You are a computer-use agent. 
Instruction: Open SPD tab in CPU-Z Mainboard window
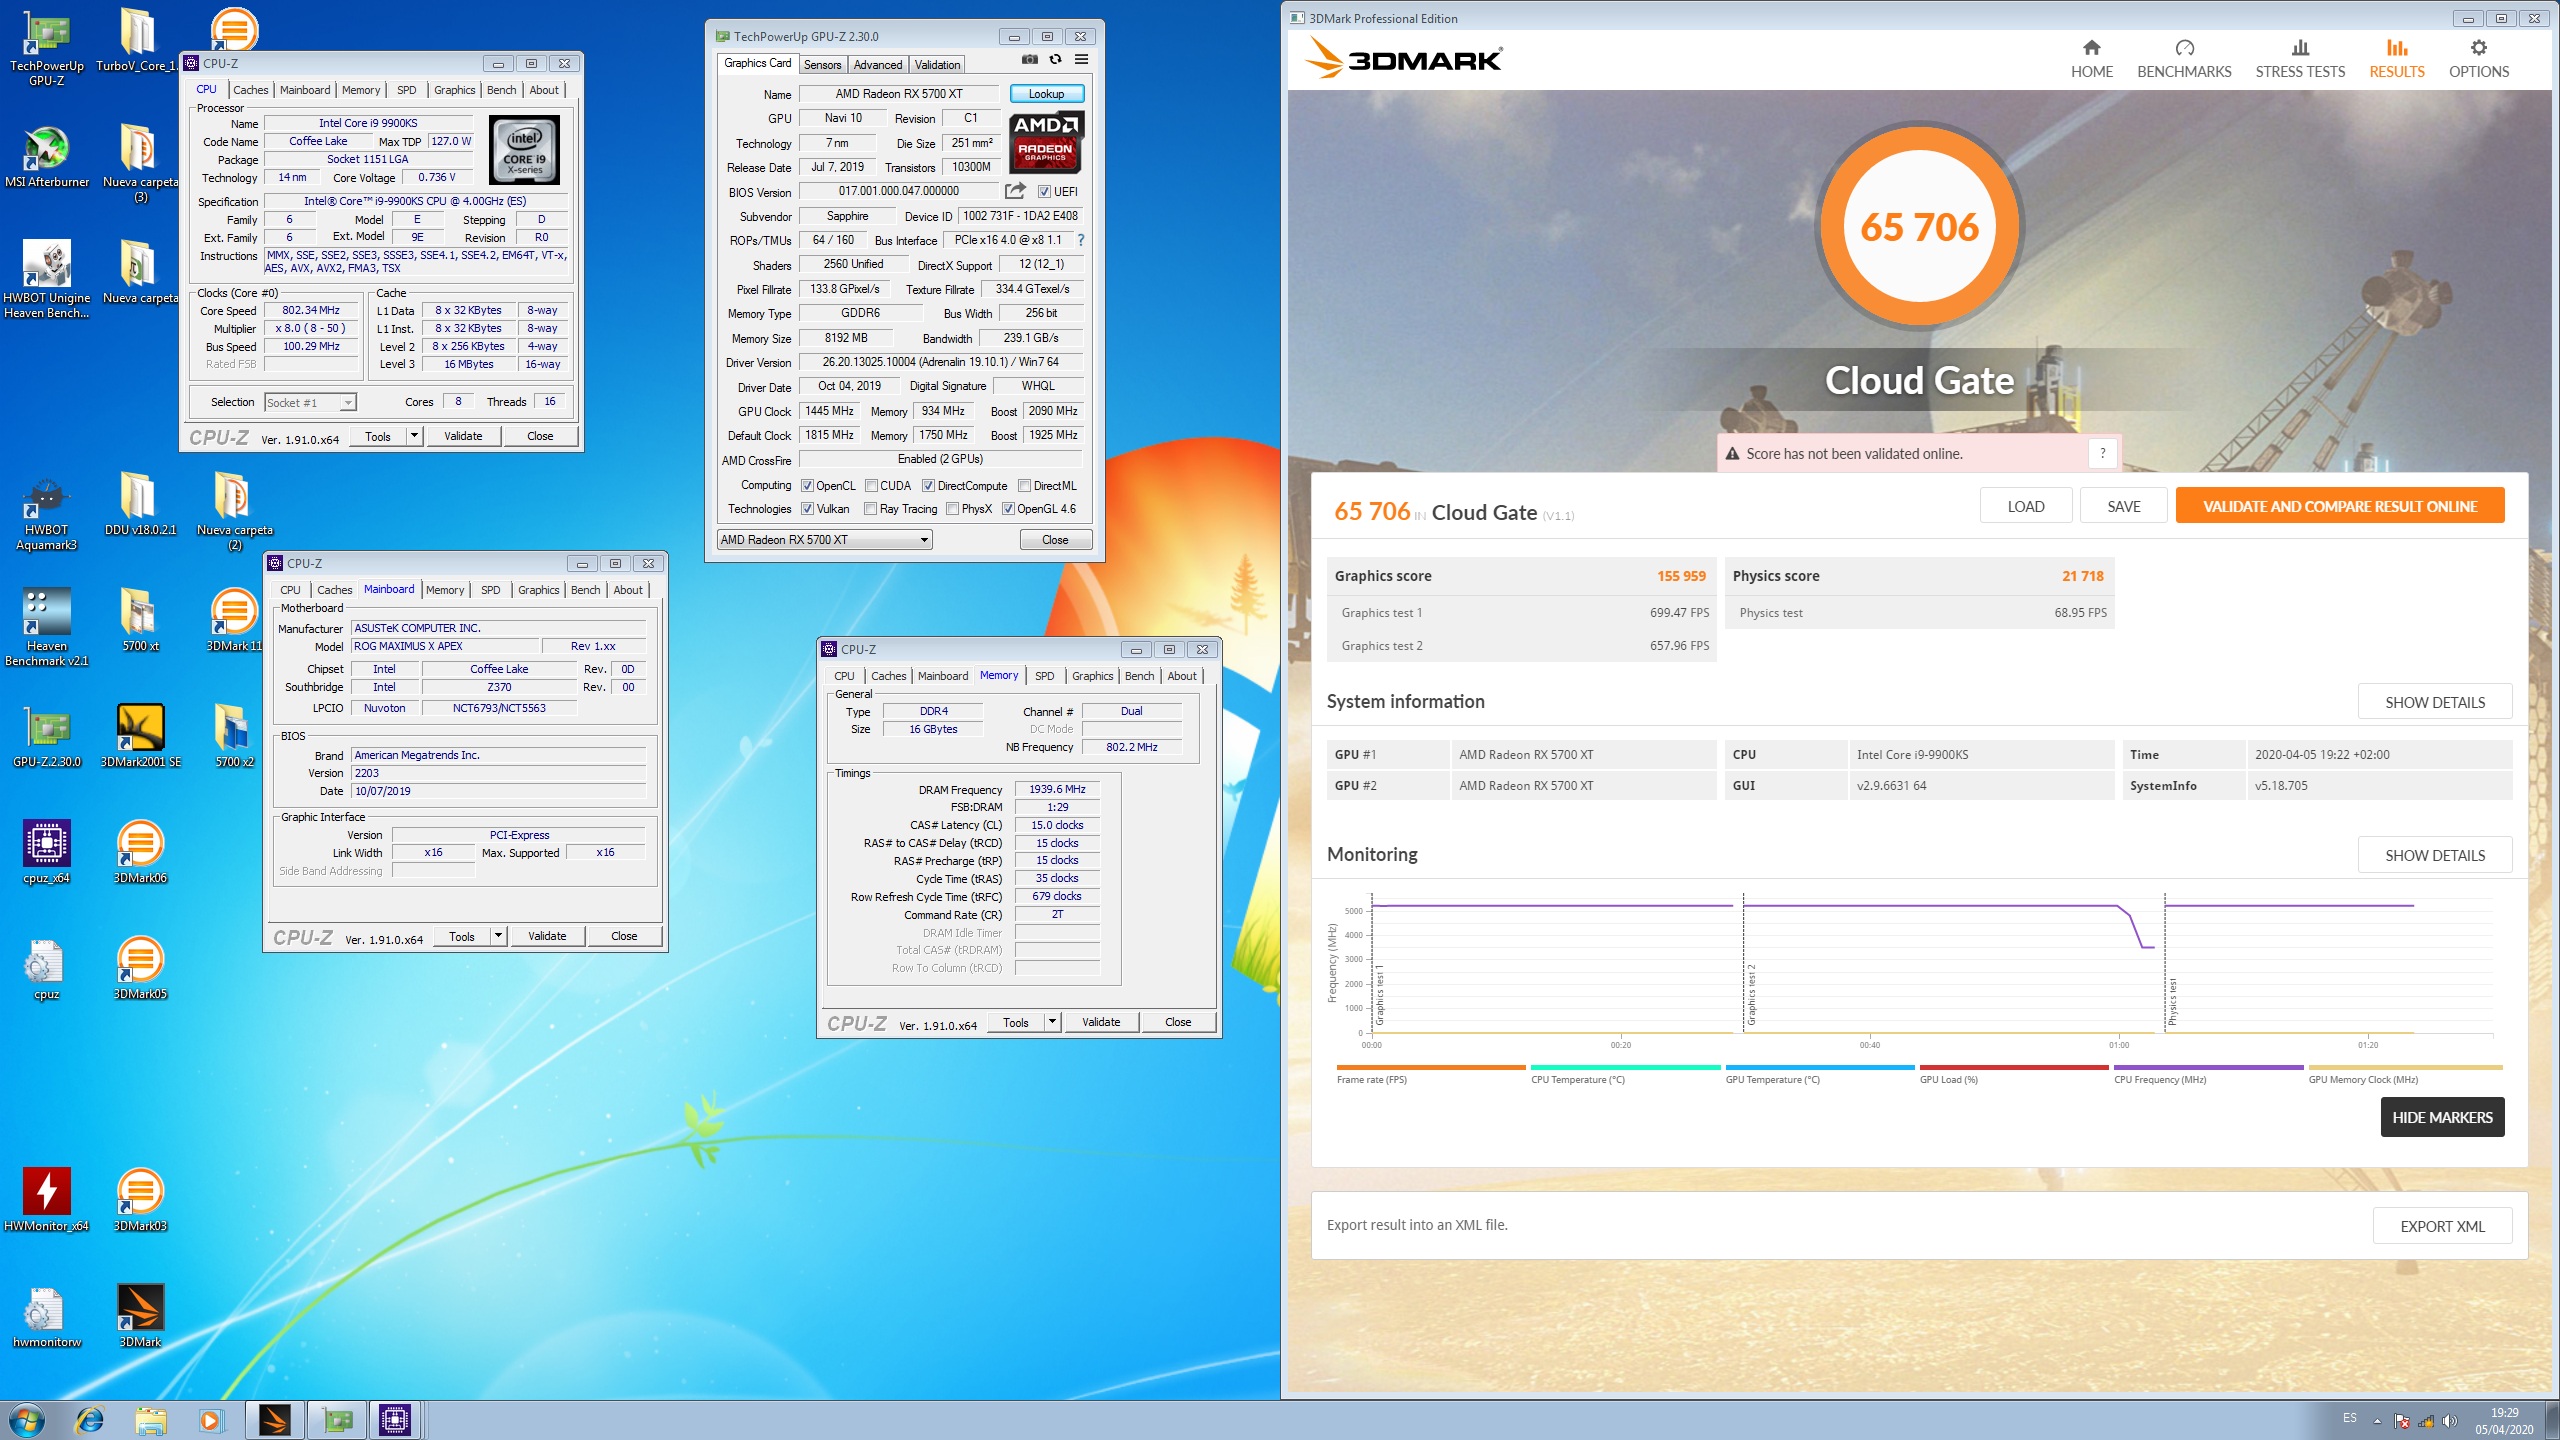point(490,590)
